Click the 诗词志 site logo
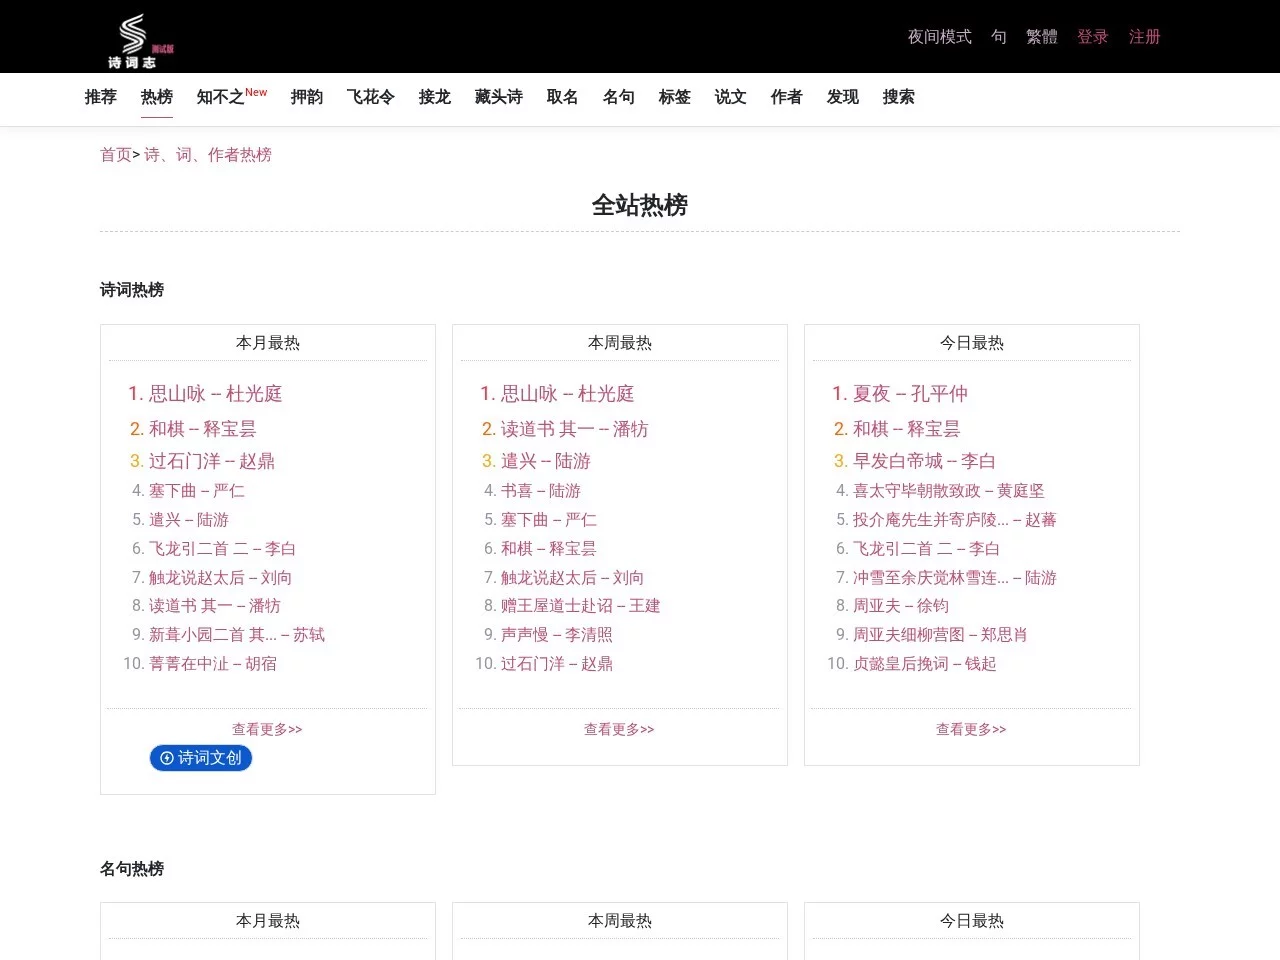 click(x=133, y=41)
